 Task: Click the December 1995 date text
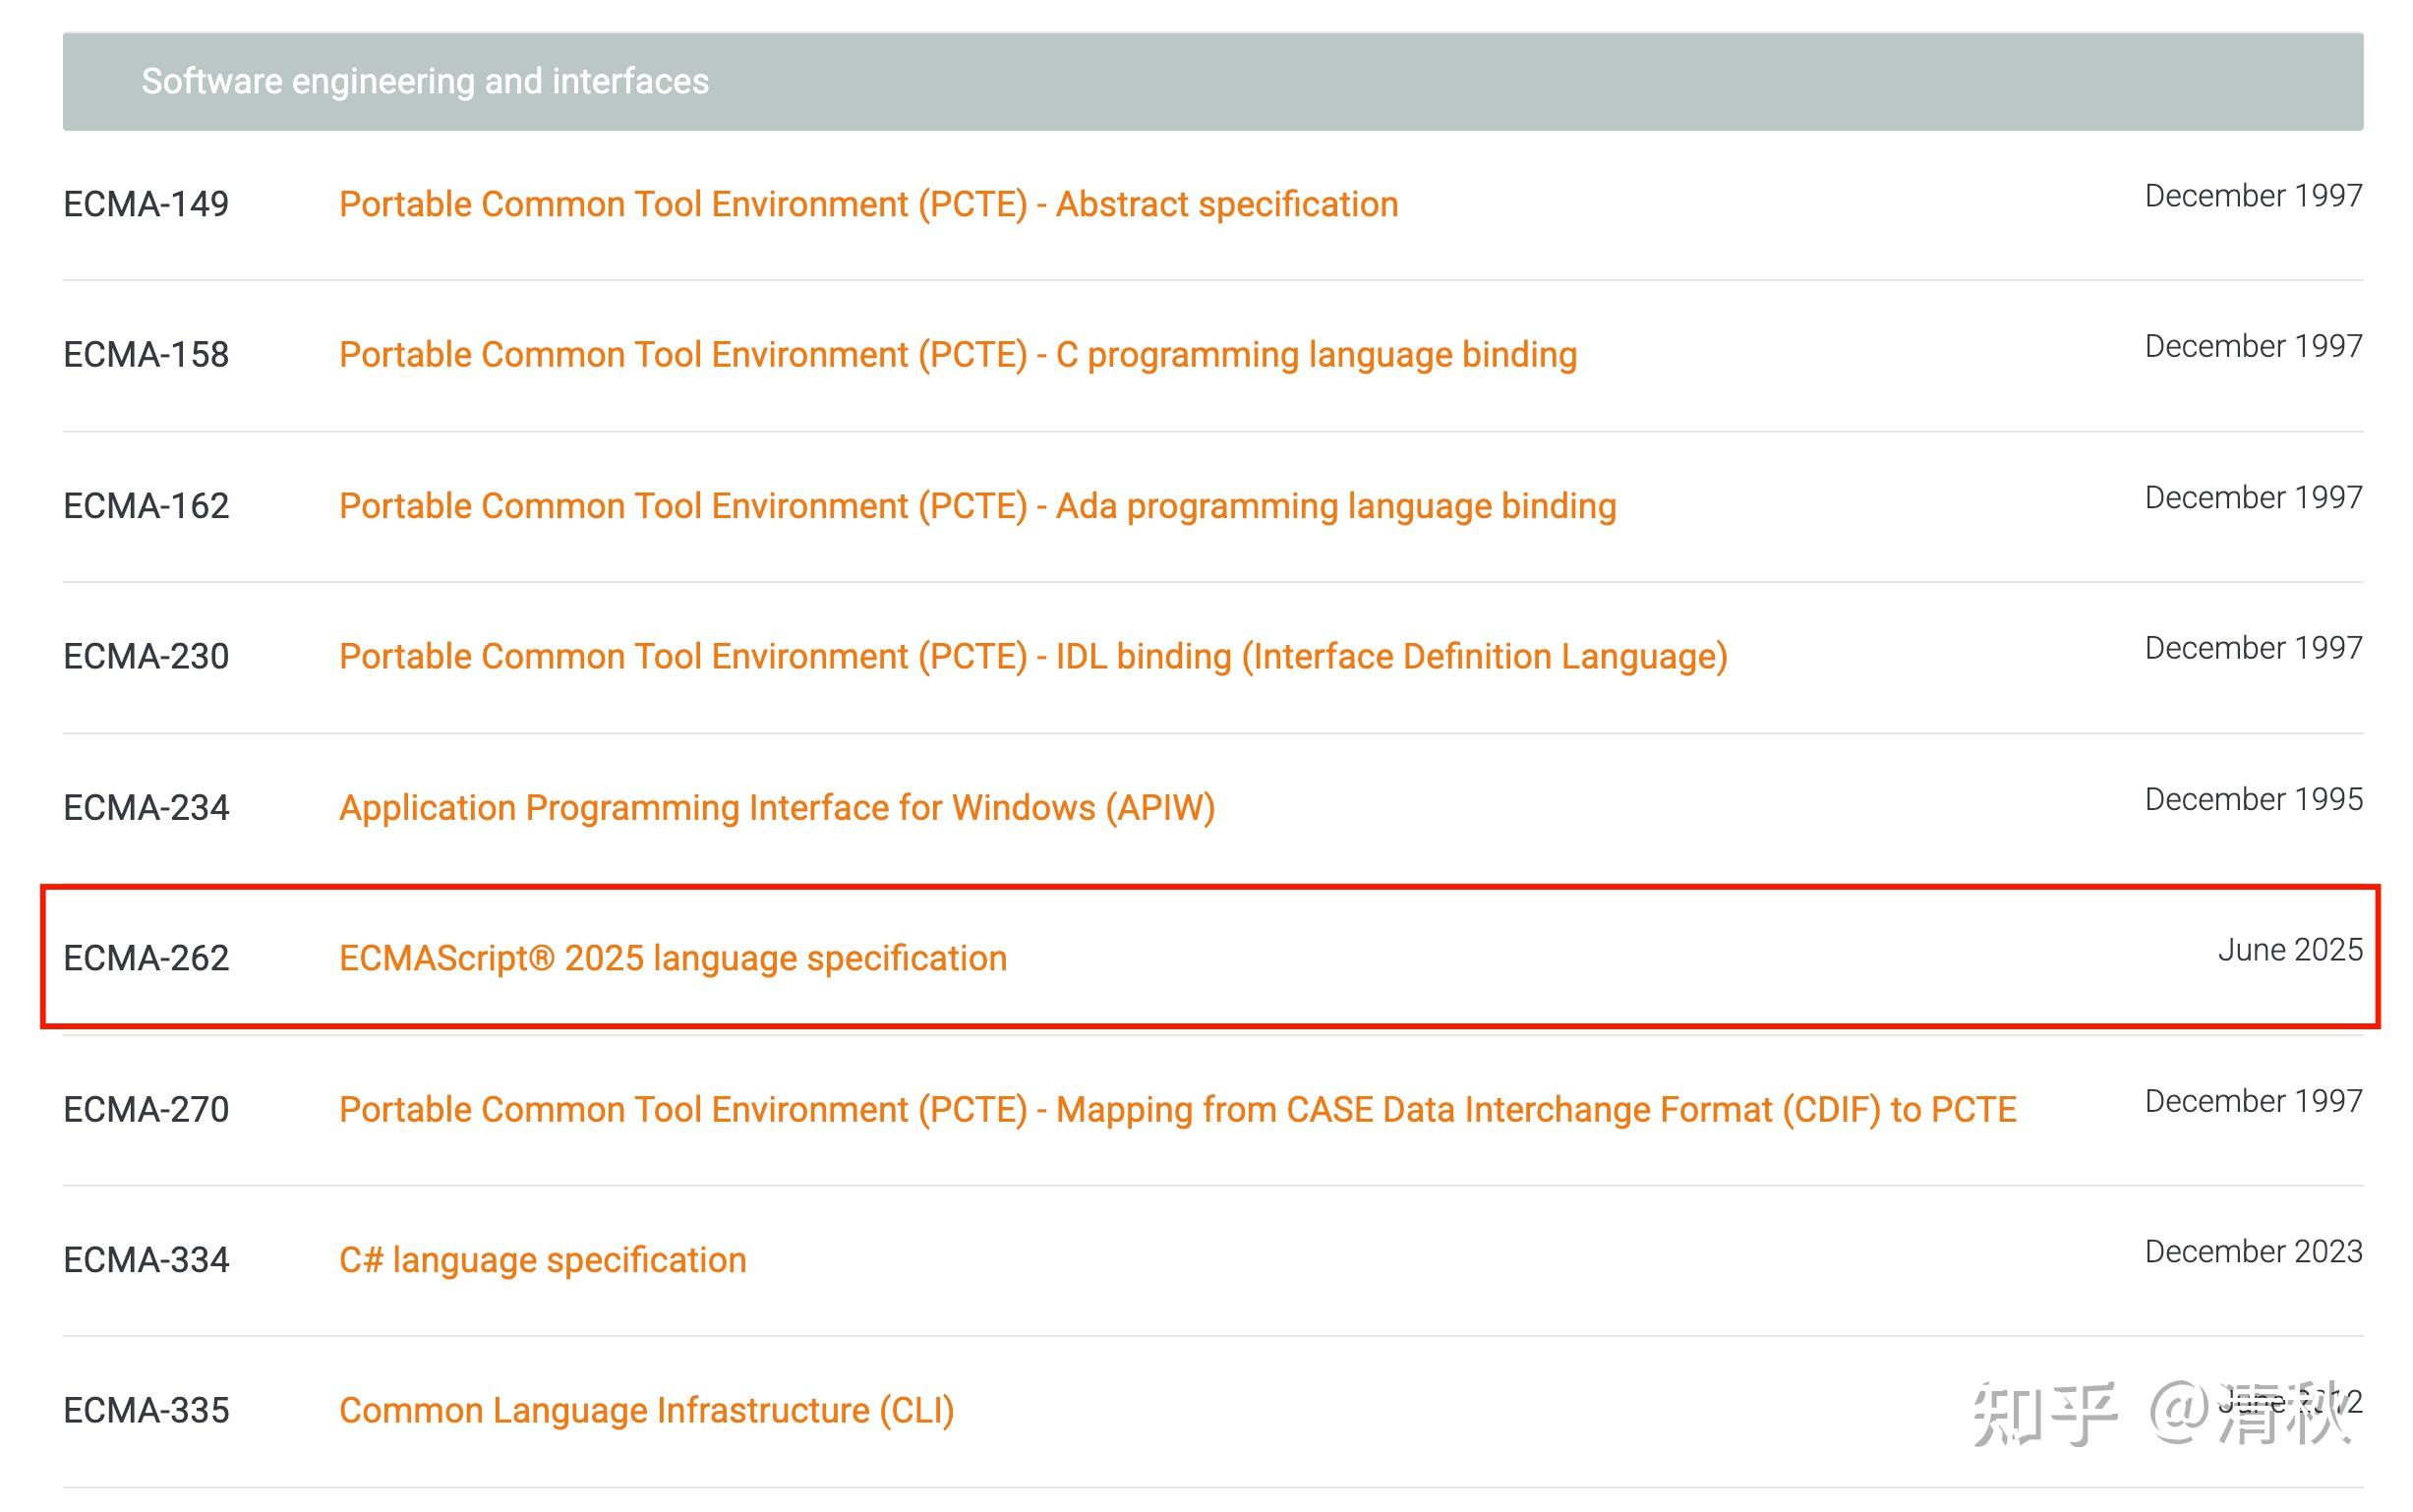point(2252,799)
